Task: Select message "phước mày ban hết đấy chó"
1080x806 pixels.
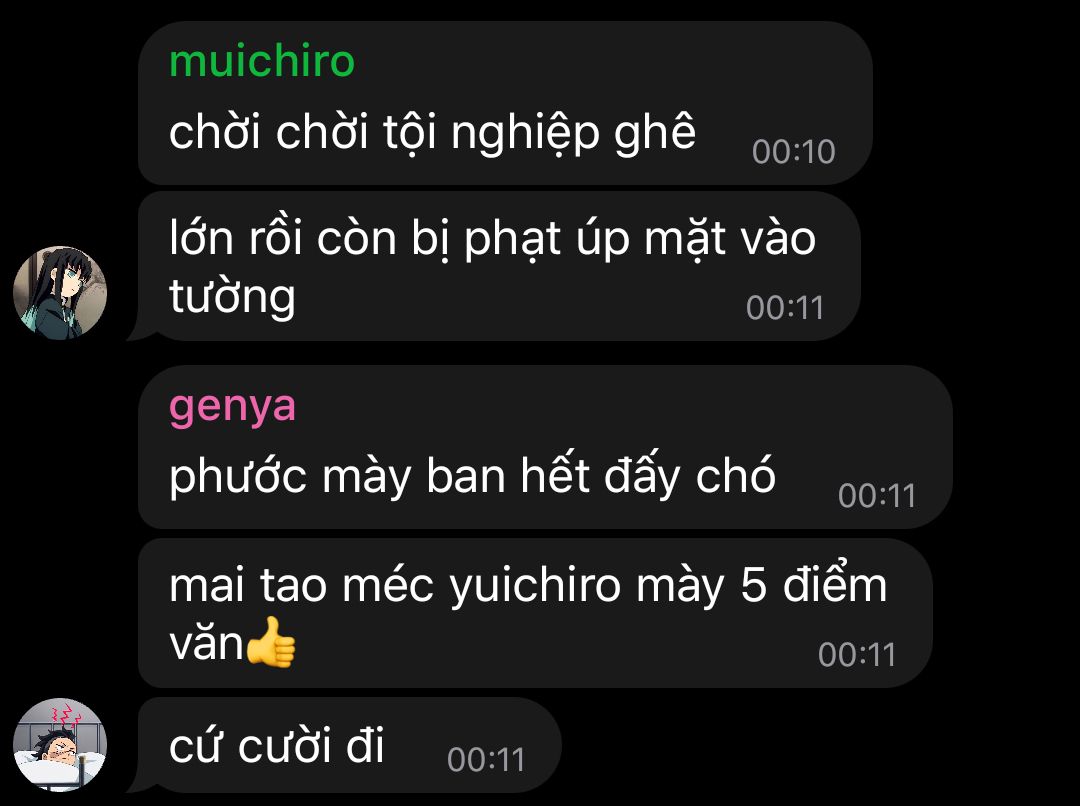Action: 545,447
